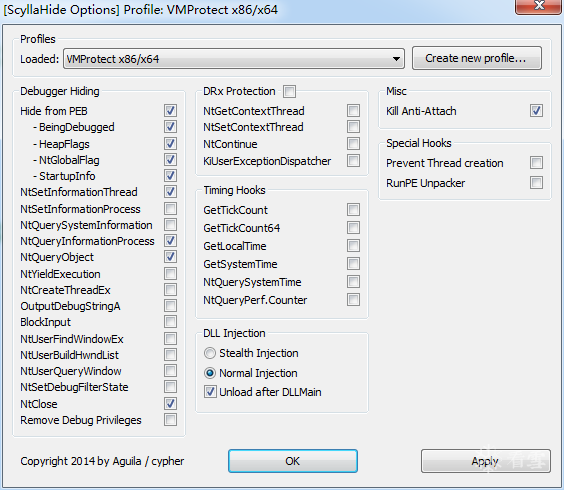Enable NtUserFindWindowEx checkbox
564x490 pixels.
[170, 338]
